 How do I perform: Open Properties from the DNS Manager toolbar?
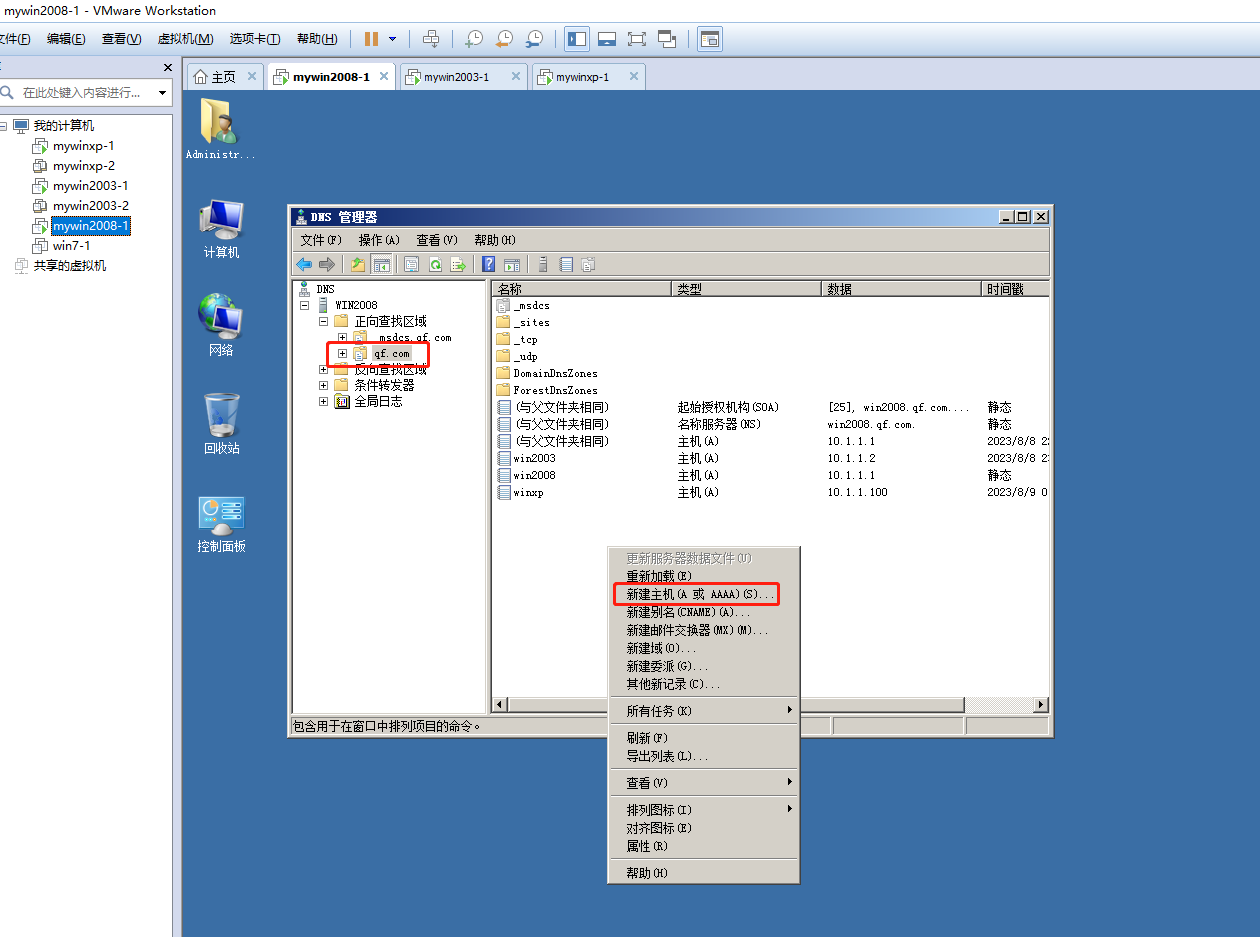(411, 264)
